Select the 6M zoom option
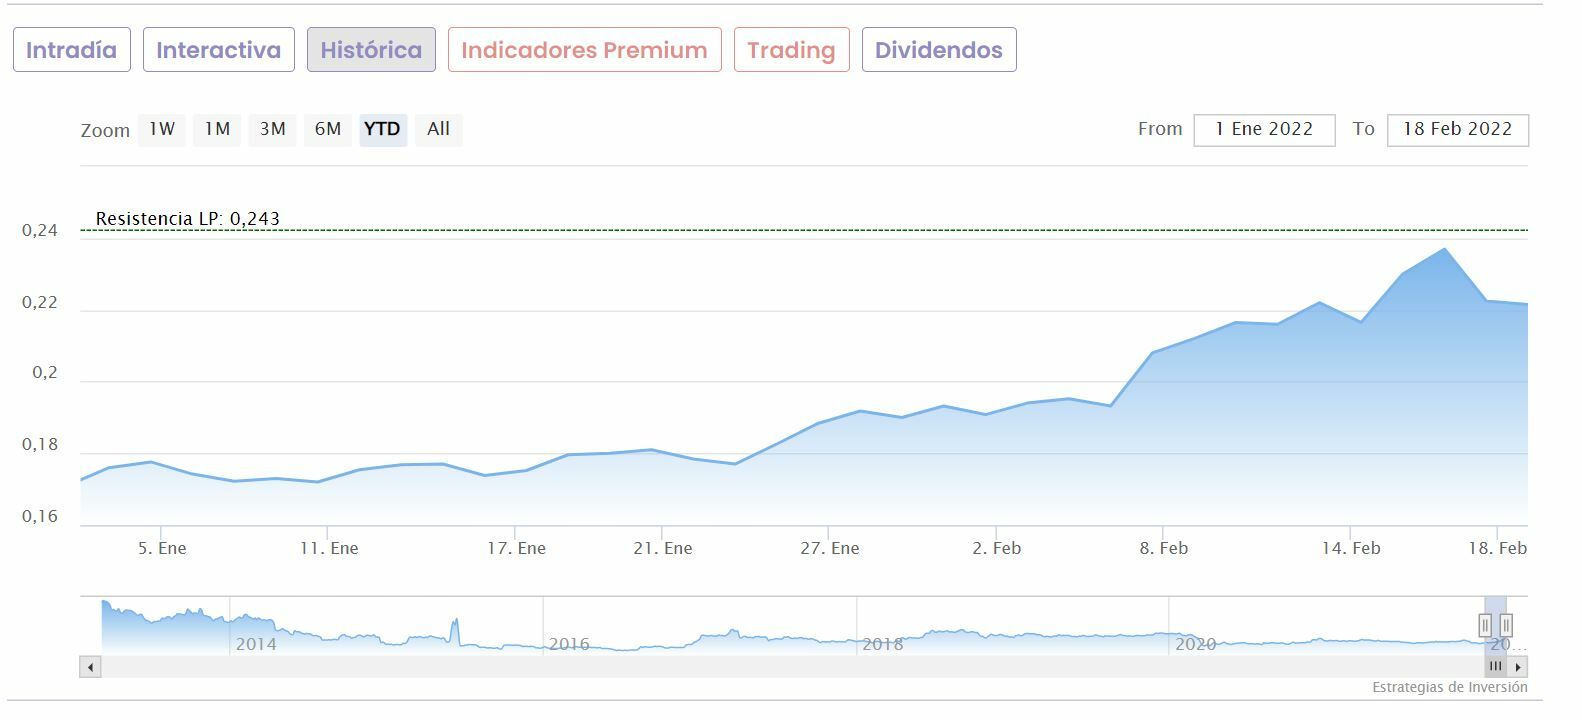The width and height of the screenshot is (1582, 720). click(328, 129)
